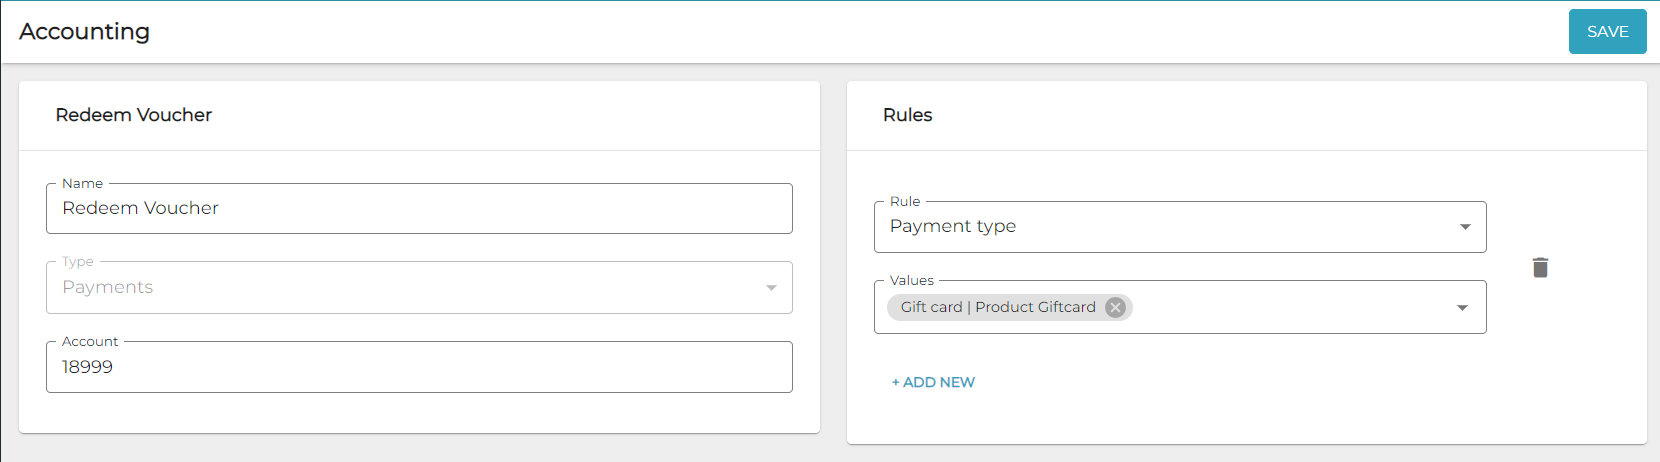The height and width of the screenshot is (462, 1660).
Task: Open the Values dropdown arrow
Action: (x=1462, y=308)
